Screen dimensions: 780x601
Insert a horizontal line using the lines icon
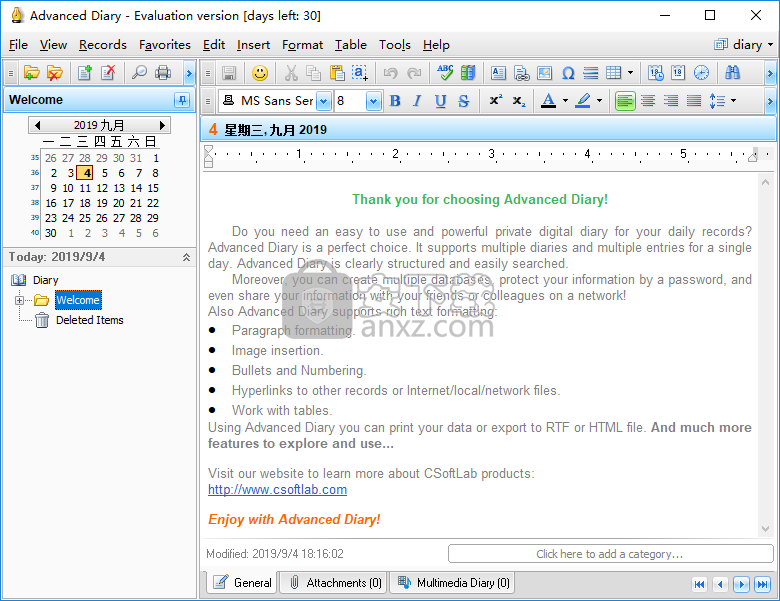590,73
